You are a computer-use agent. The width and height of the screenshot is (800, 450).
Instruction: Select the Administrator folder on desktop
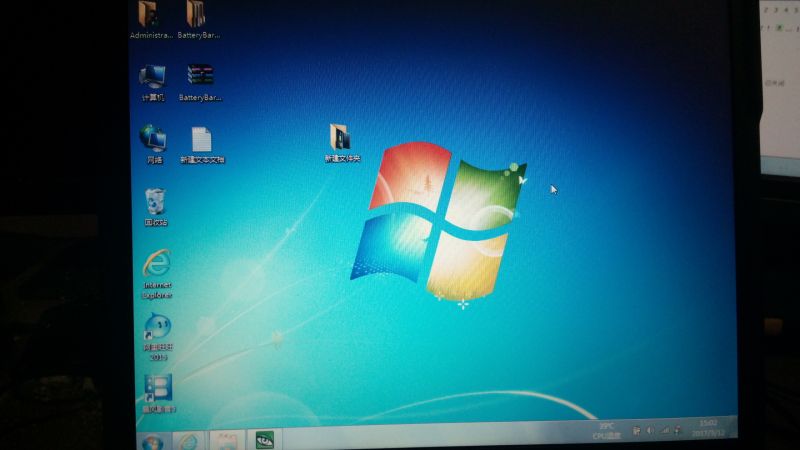[x=151, y=19]
